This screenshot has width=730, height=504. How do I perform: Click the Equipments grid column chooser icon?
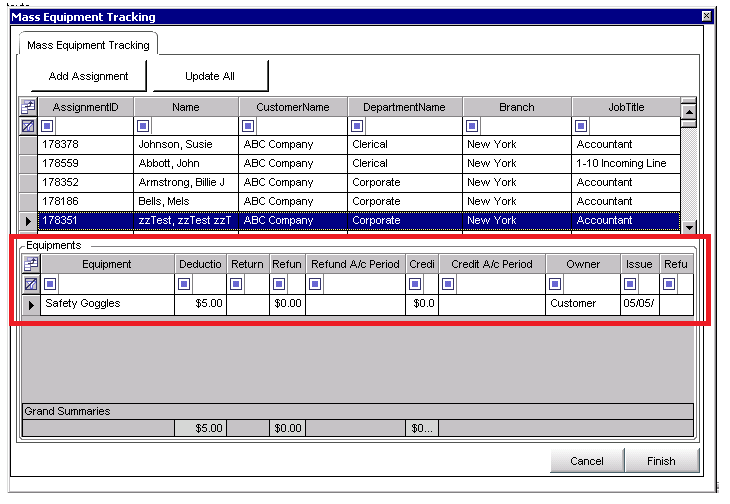31,264
